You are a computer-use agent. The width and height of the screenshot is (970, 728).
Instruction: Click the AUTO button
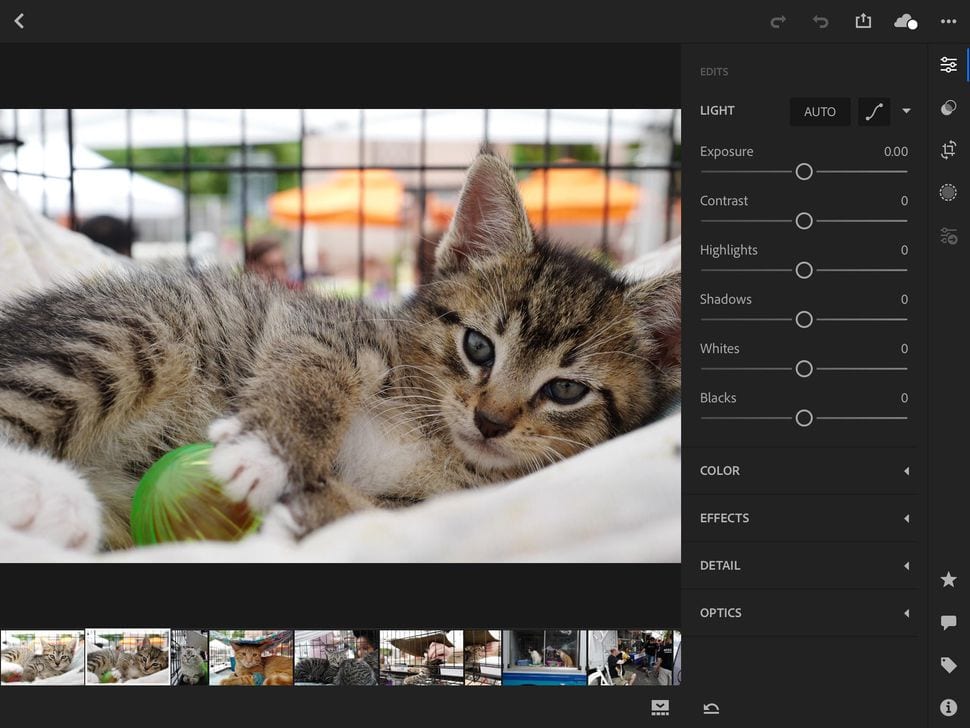click(820, 111)
